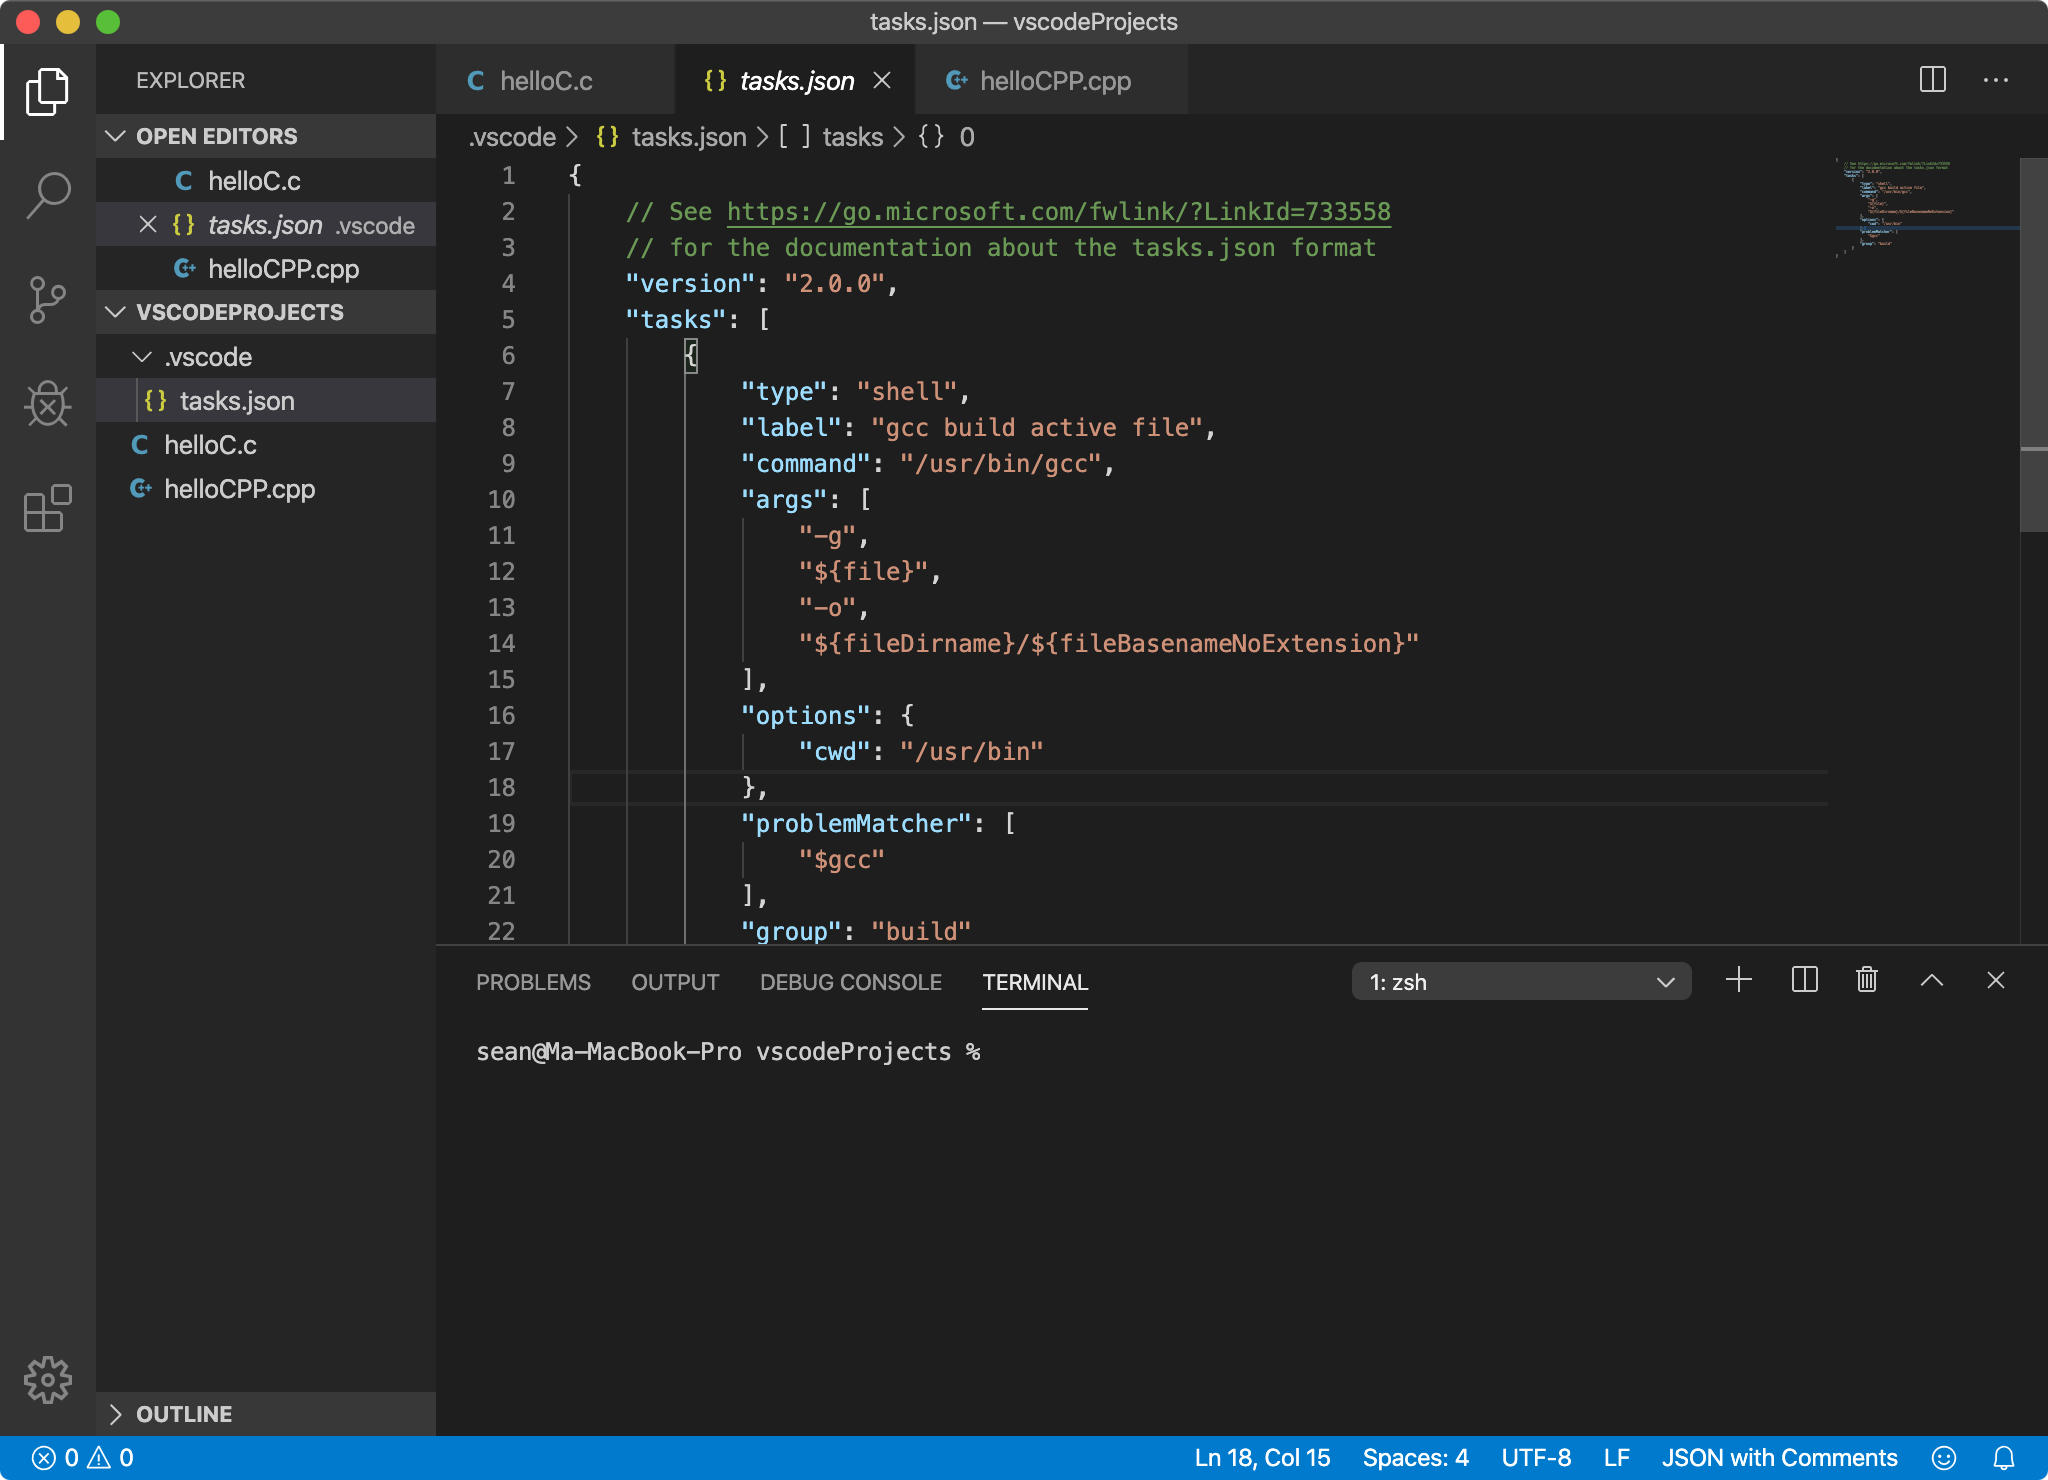The width and height of the screenshot is (2048, 1480).
Task: Open the Run and Debug view
Action: pos(48,404)
